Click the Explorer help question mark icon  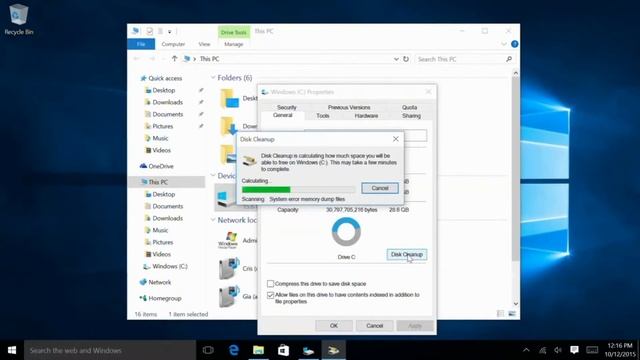[515, 44]
